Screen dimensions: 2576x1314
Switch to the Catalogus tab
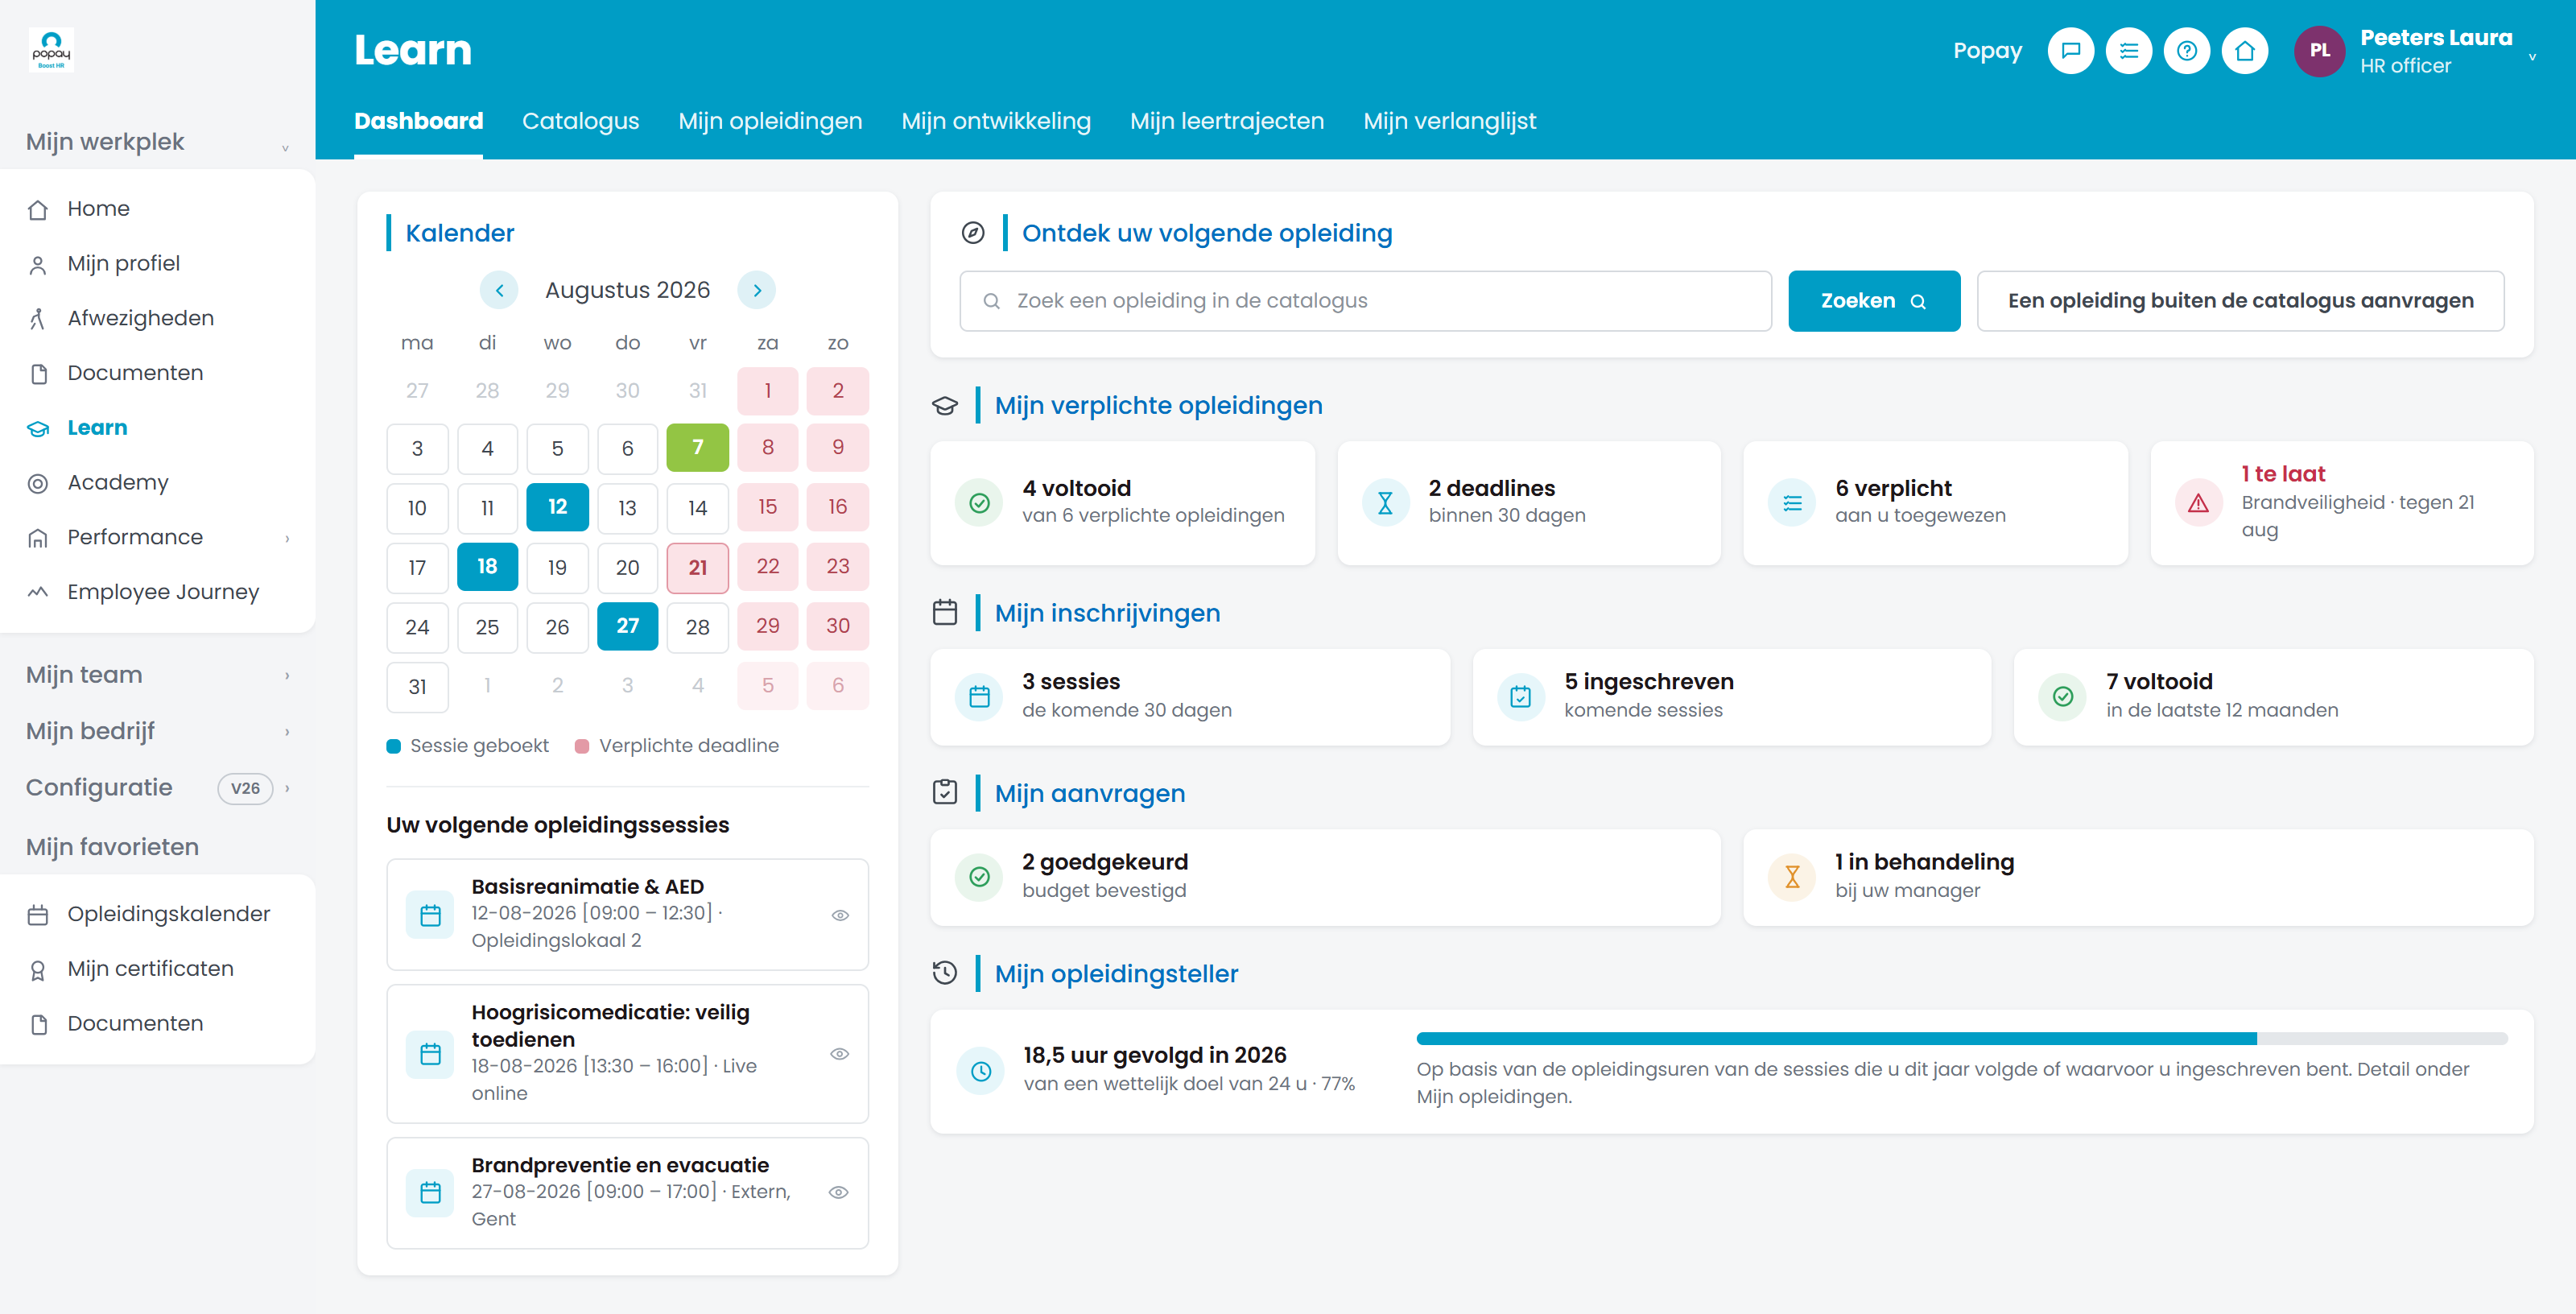pos(580,121)
